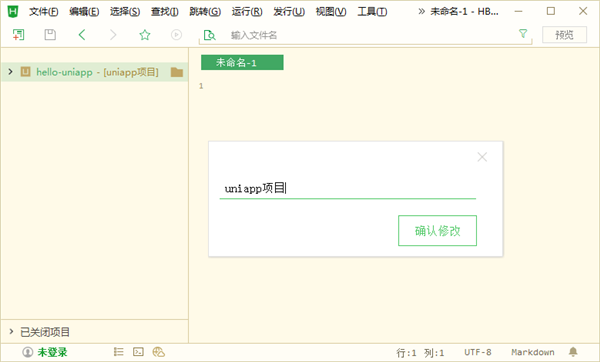Go back with the left arrow

click(x=82, y=35)
